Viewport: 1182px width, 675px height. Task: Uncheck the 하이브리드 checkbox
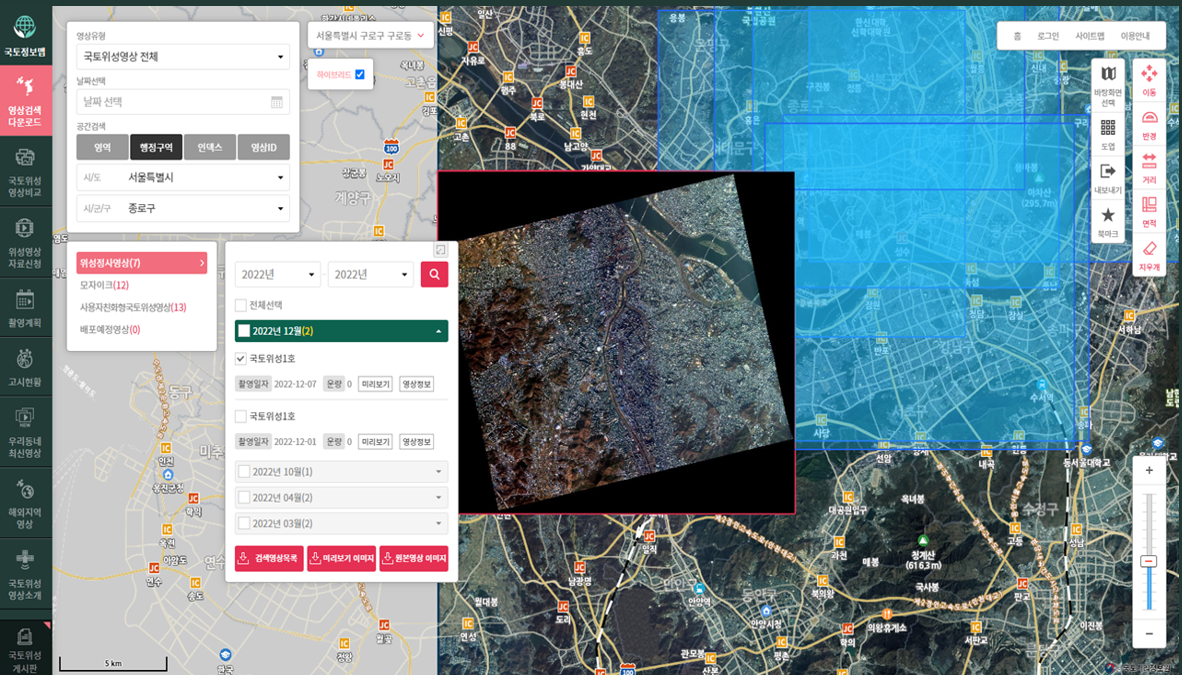360,75
